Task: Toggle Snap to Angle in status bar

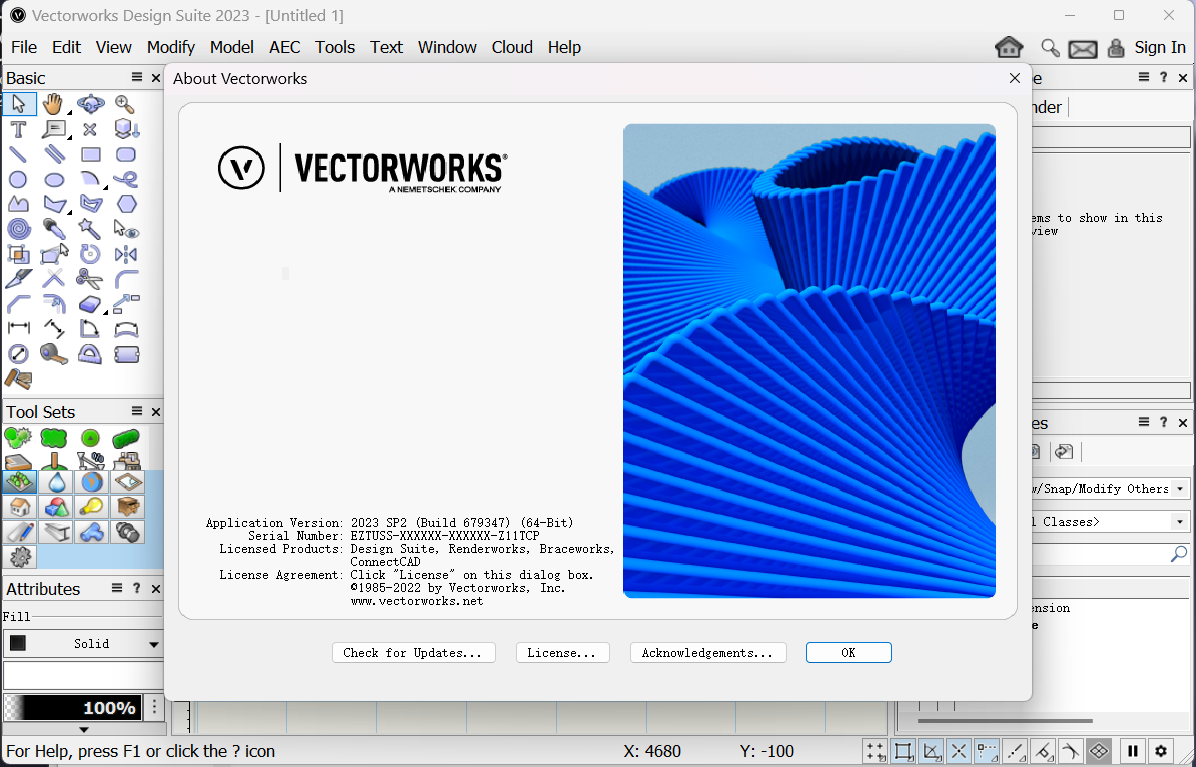Action: pyautogui.click(x=931, y=751)
